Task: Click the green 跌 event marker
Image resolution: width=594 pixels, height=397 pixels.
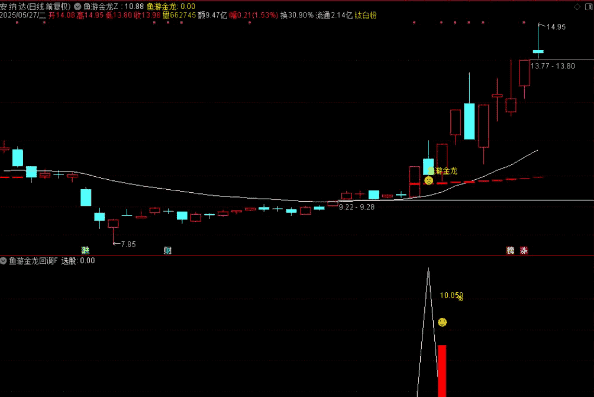Action: pyautogui.click(x=86, y=250)
